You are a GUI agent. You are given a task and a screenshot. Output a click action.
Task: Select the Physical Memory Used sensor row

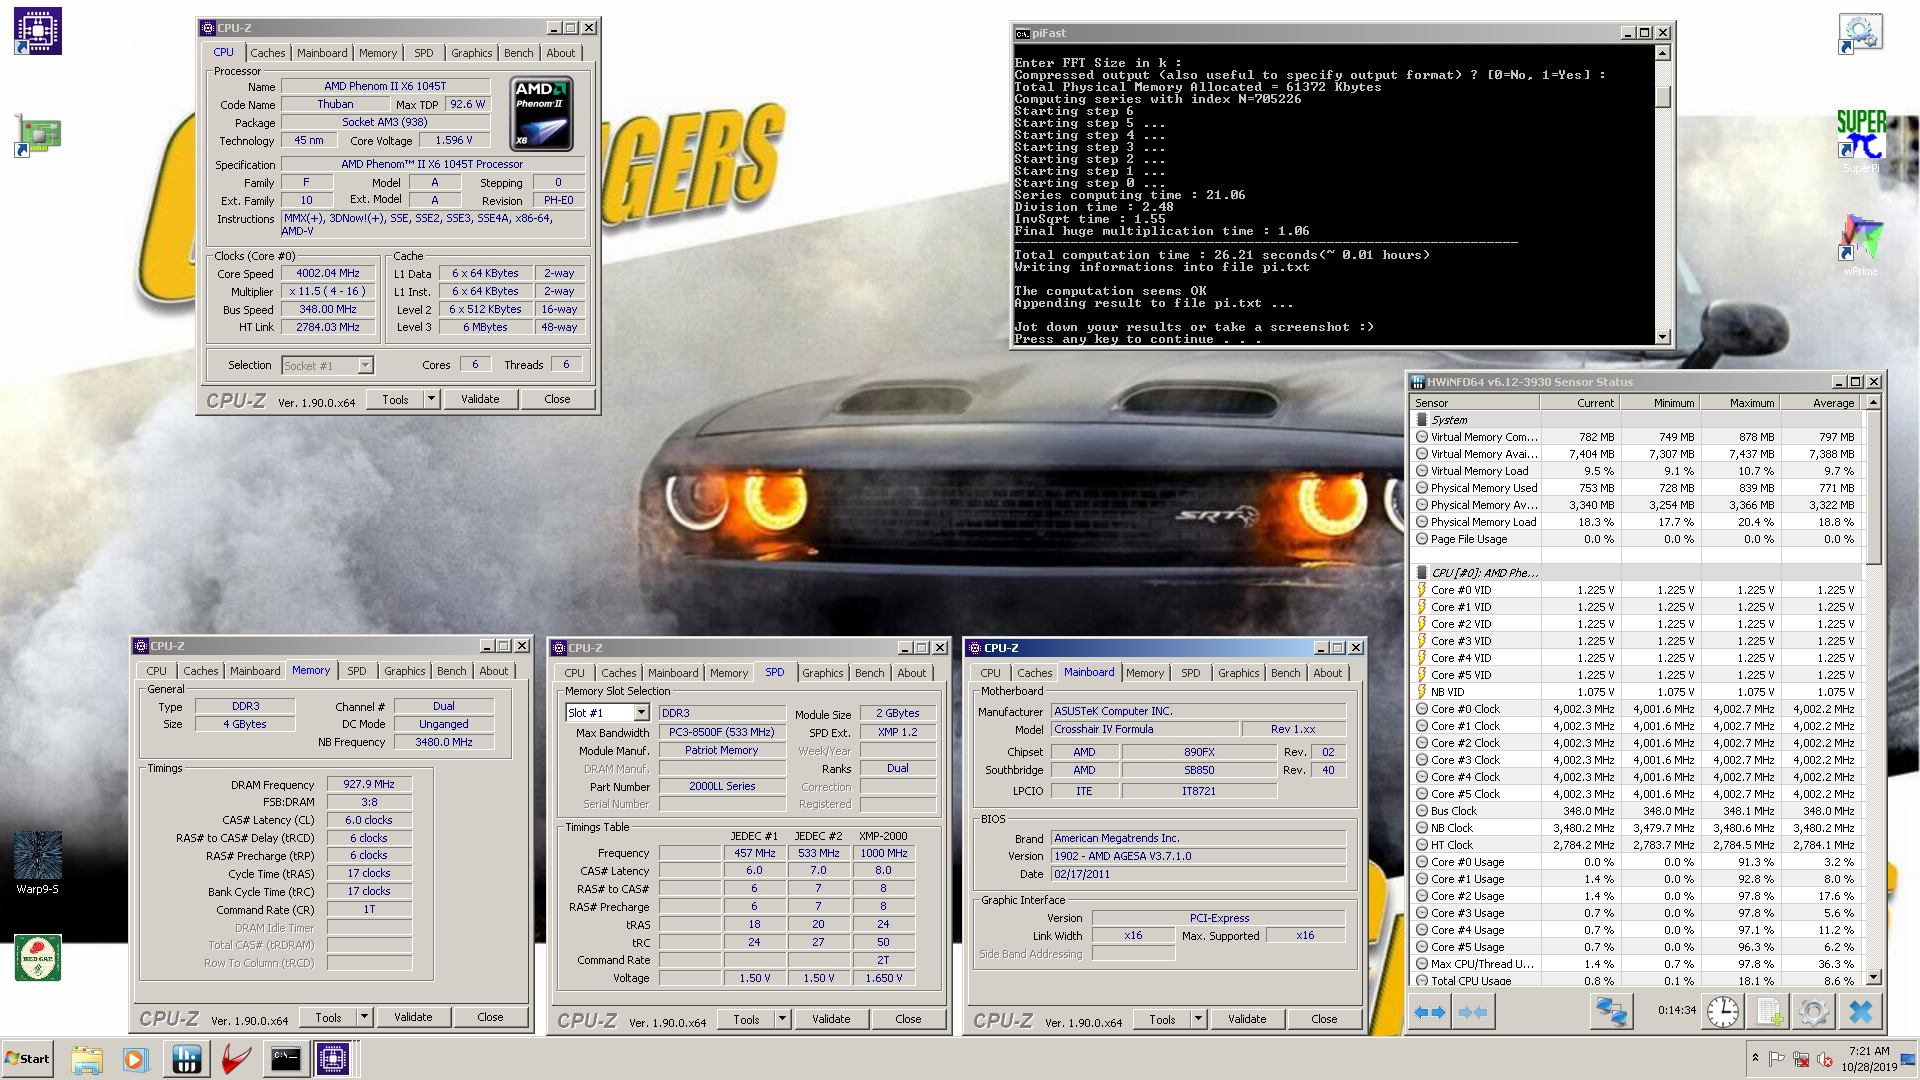pos(1637,488)
